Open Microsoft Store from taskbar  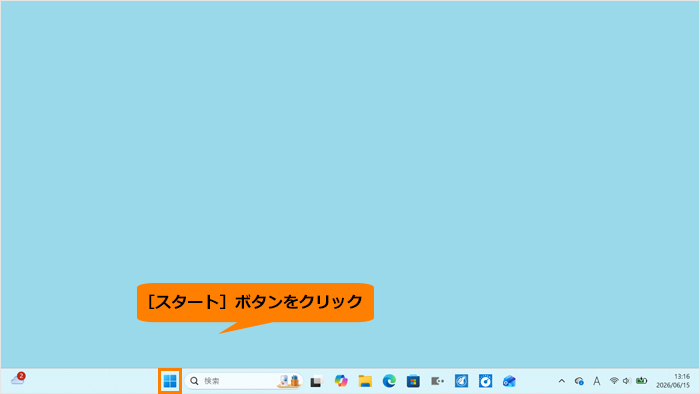413,381
